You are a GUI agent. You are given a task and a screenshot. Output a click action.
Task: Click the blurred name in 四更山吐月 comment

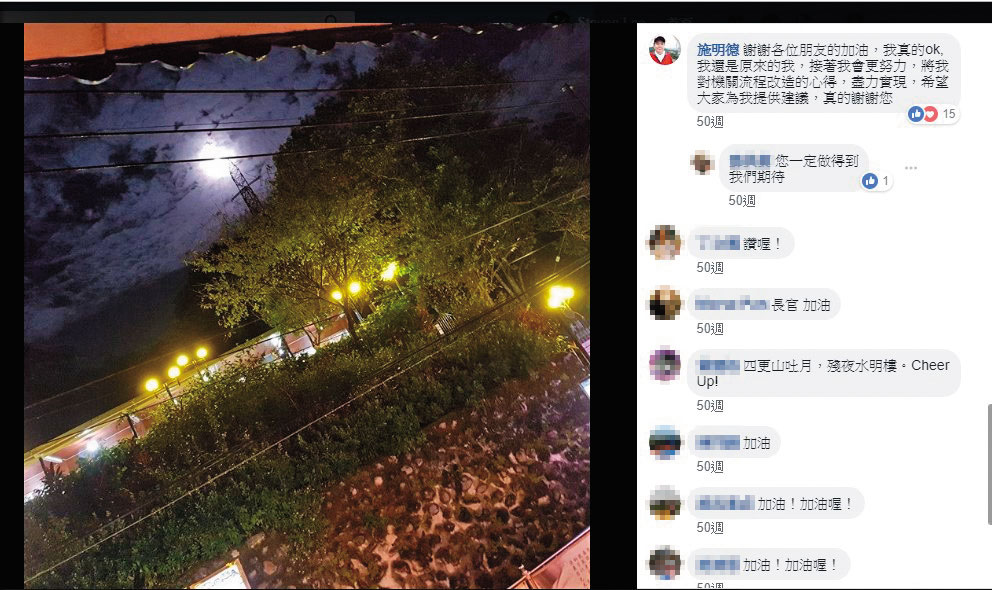pyautogui.click(x=718, y=366)
